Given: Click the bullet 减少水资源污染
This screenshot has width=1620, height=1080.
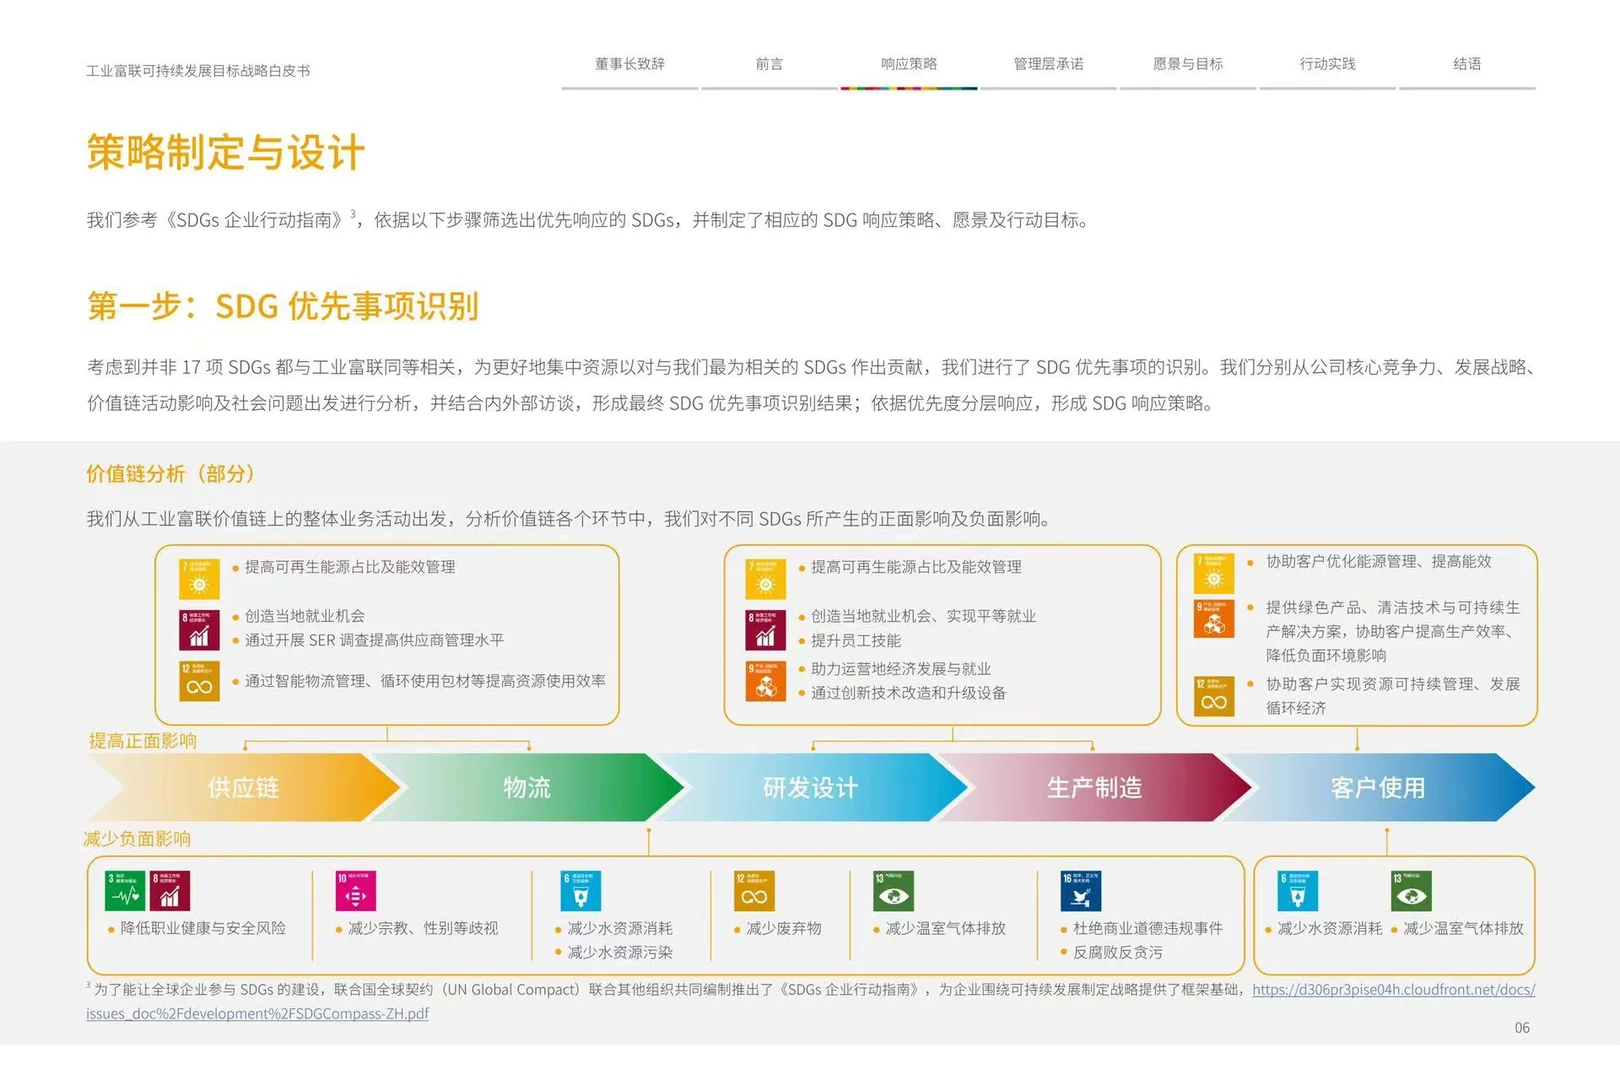Looking at the screenshot, I should [614, 953].
